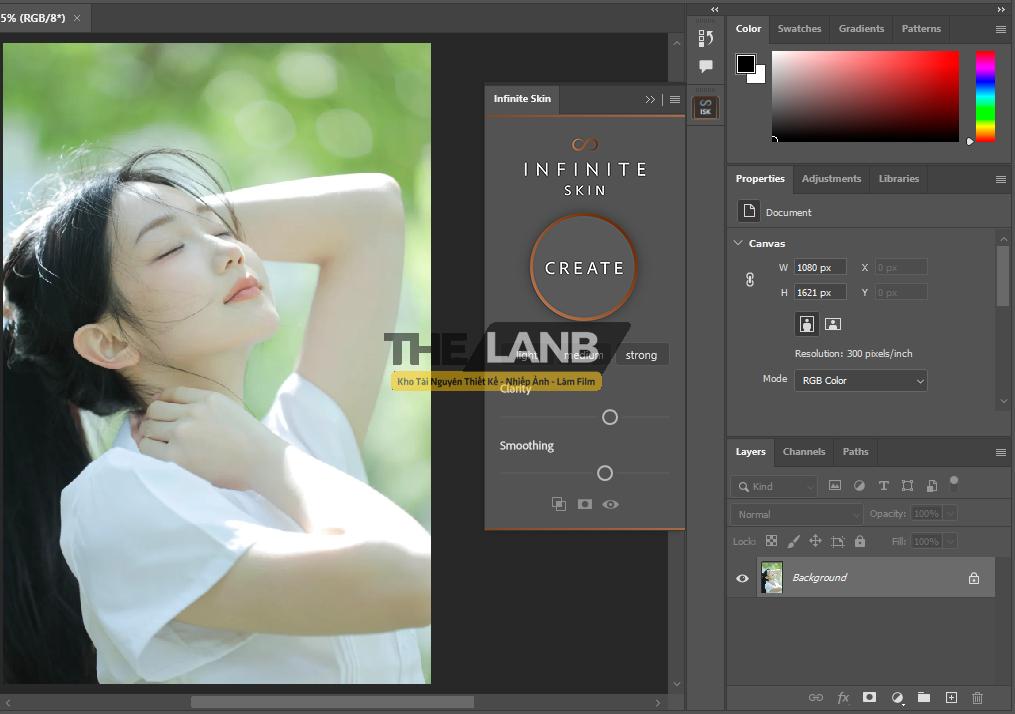Choose the strong intensity button
The width and height of the screenshot is (1015, 714).
coord(641,355)
